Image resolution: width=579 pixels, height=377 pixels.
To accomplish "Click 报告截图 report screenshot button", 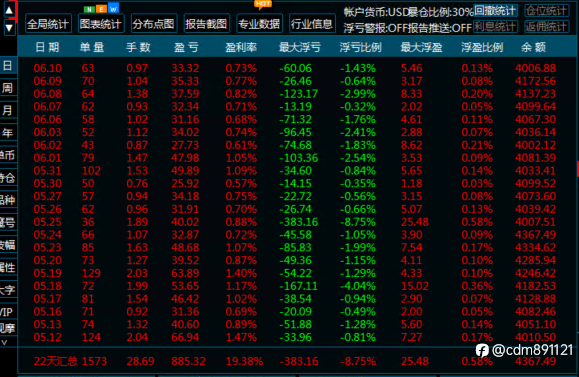I will [x=206, y=24].
